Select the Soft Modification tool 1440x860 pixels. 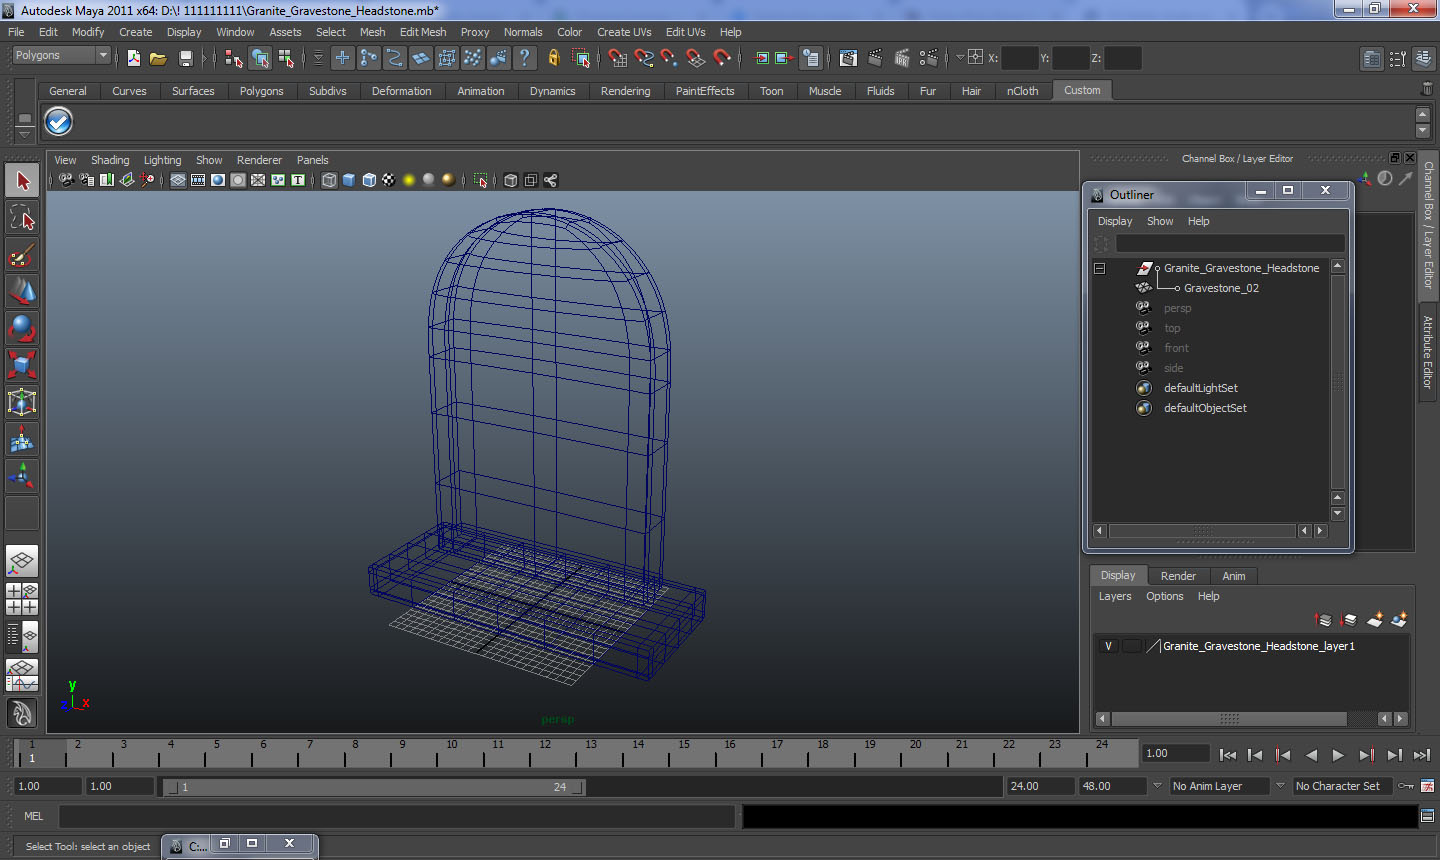pos(22,439)
